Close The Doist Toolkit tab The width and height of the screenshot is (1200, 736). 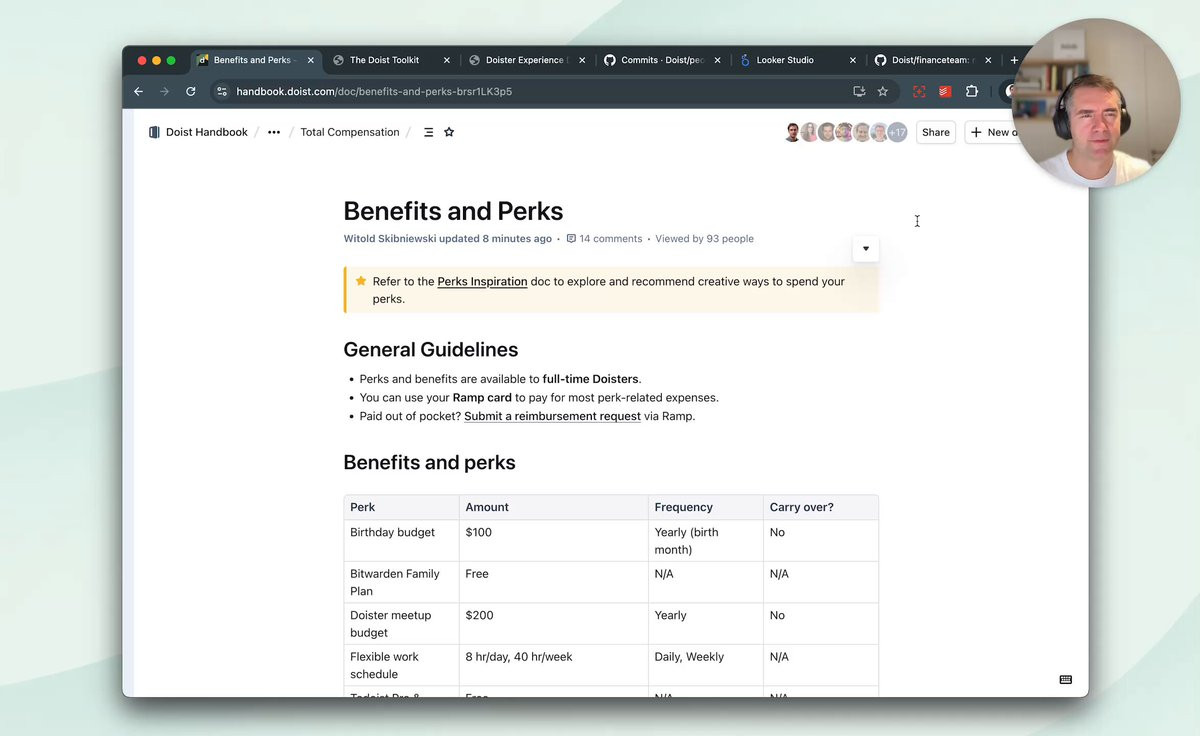click(x=447, y=60)
